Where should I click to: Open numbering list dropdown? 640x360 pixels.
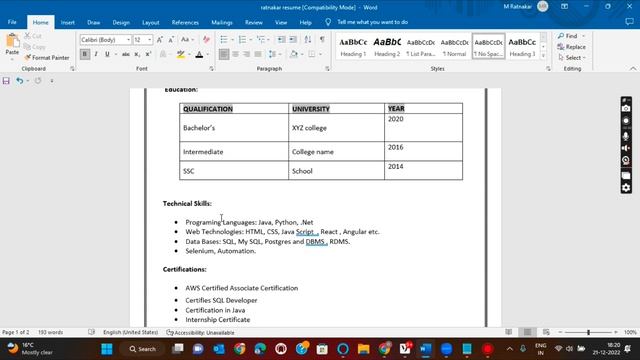click(x=250, y=40)
